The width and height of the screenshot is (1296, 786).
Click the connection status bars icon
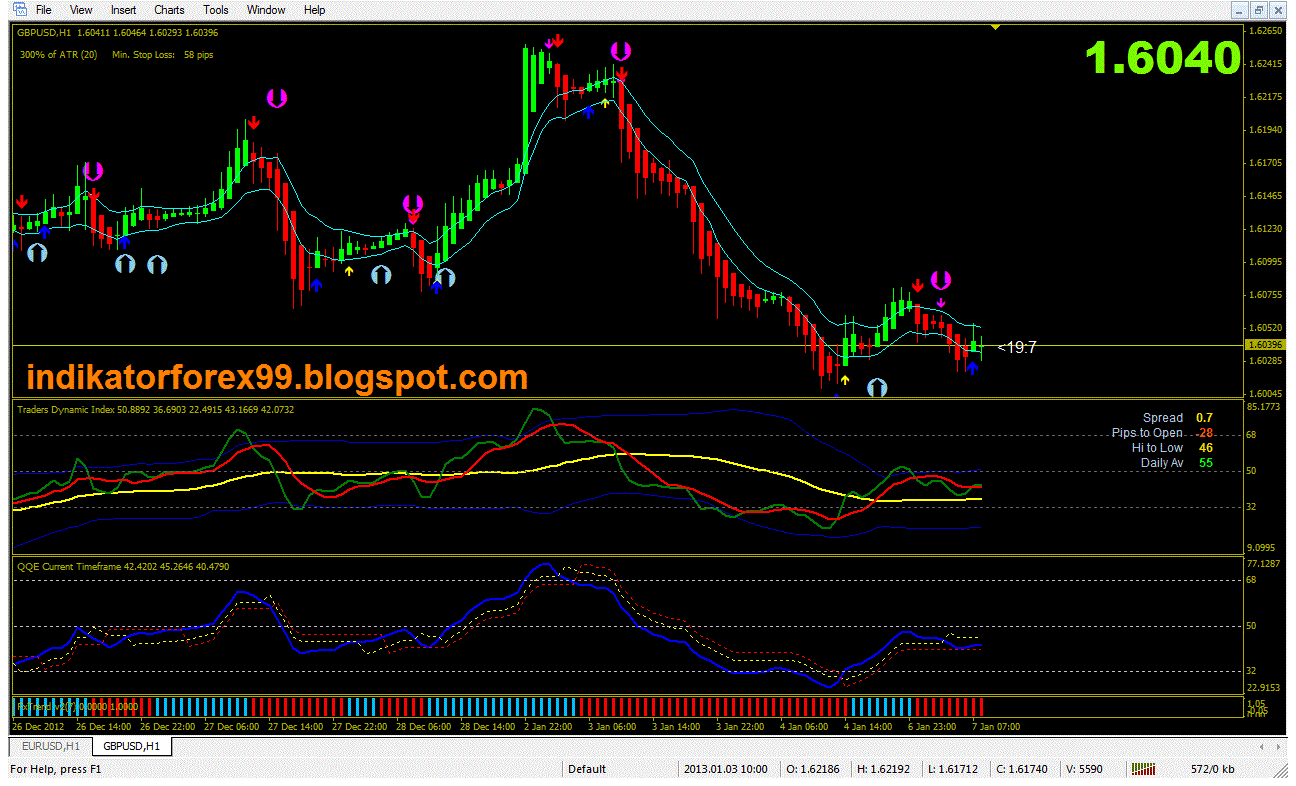[x=1143, y=769]
